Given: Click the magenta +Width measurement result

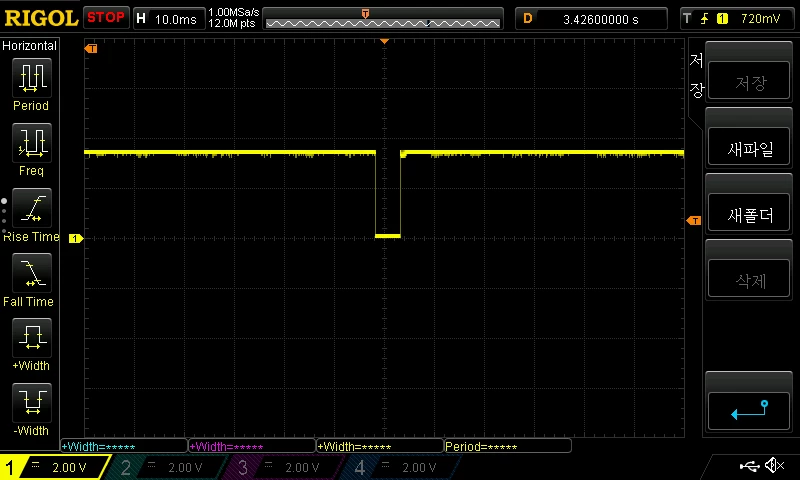Looking at the screenshot, I should click(252, 446).
